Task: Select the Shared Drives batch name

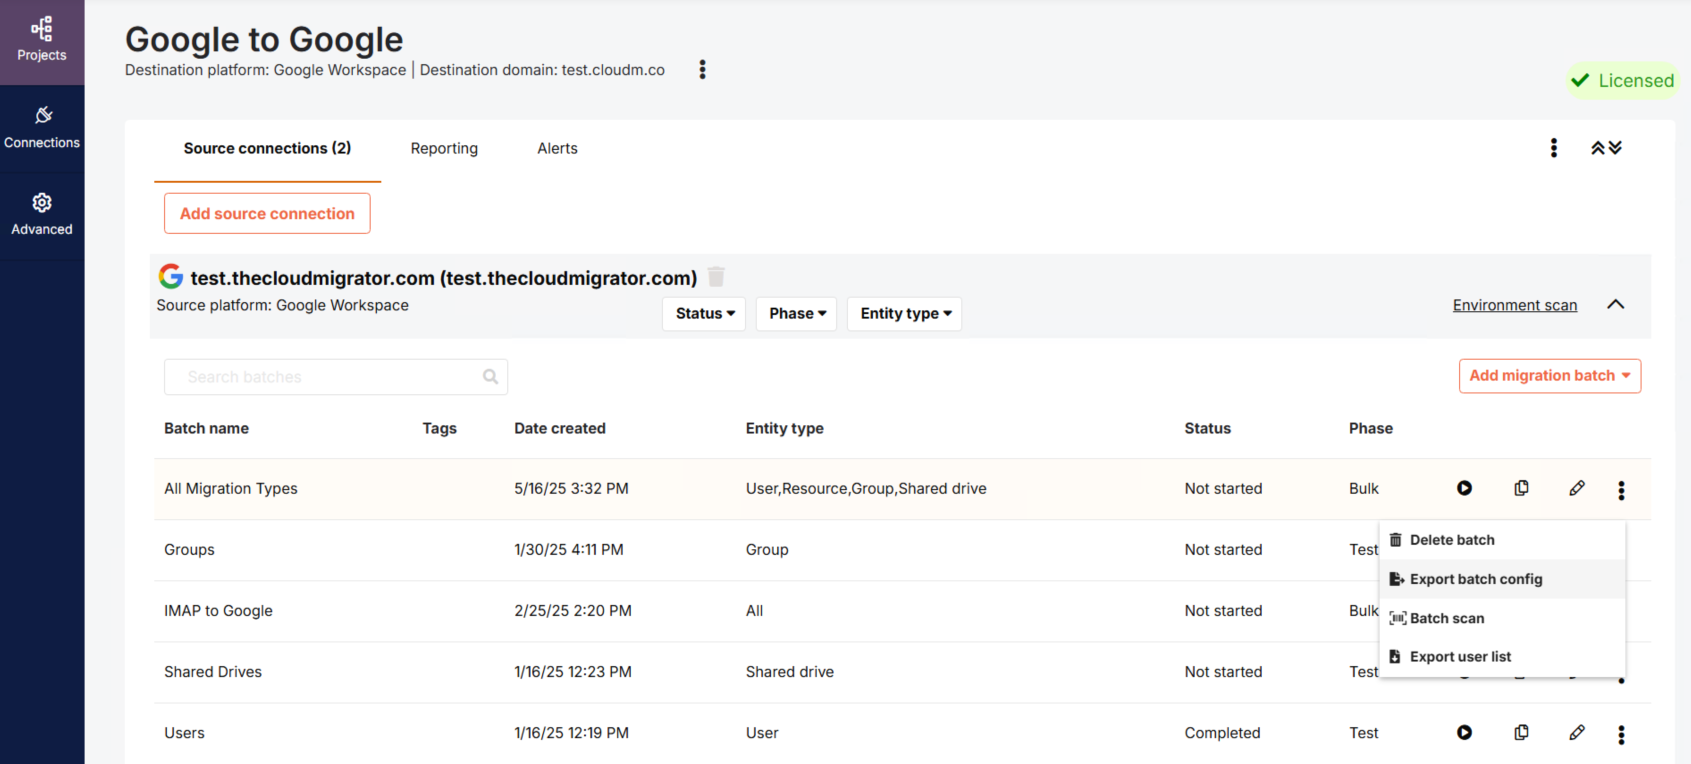Action: pos(213,671)
